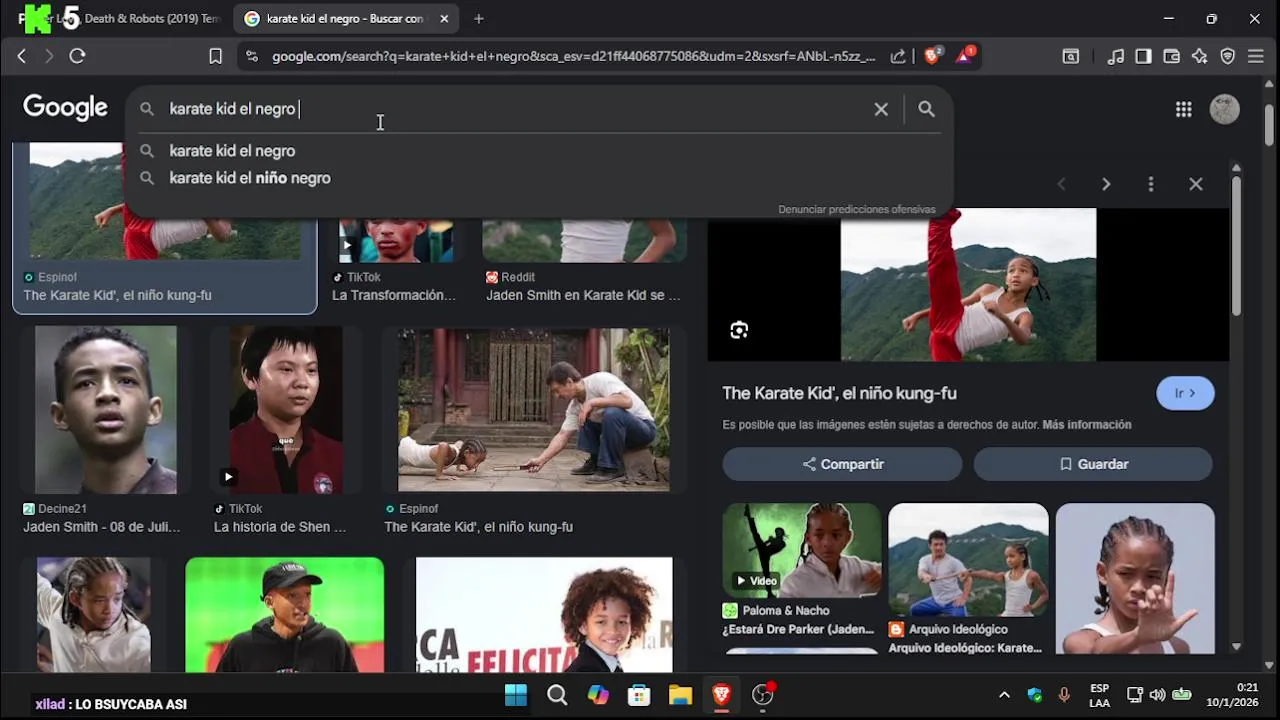Open Leo AI sparkle icon
The width and height of the screenshot is (1280, 720).
[x=1199, y=57]
